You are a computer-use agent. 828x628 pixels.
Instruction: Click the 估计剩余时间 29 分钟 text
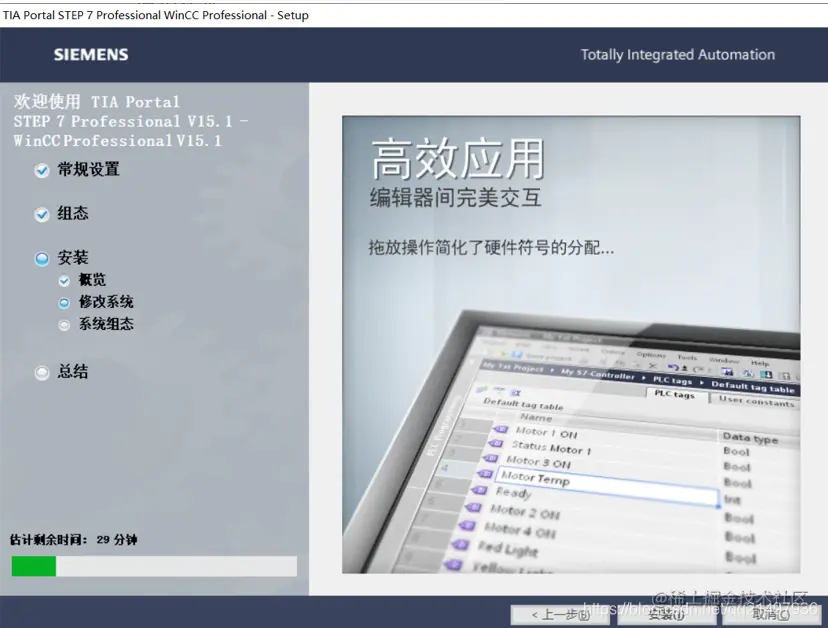point(73,540)
